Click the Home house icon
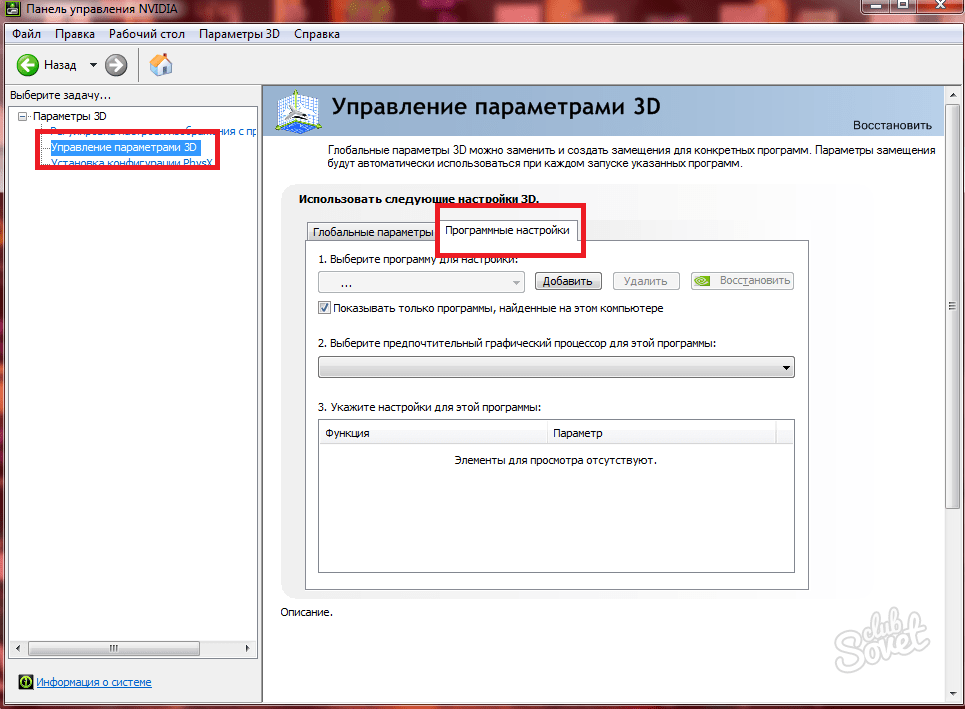Image resolution: width=965 pixels, height=709 pixels. pyautogui.click(x=160, y=65)
